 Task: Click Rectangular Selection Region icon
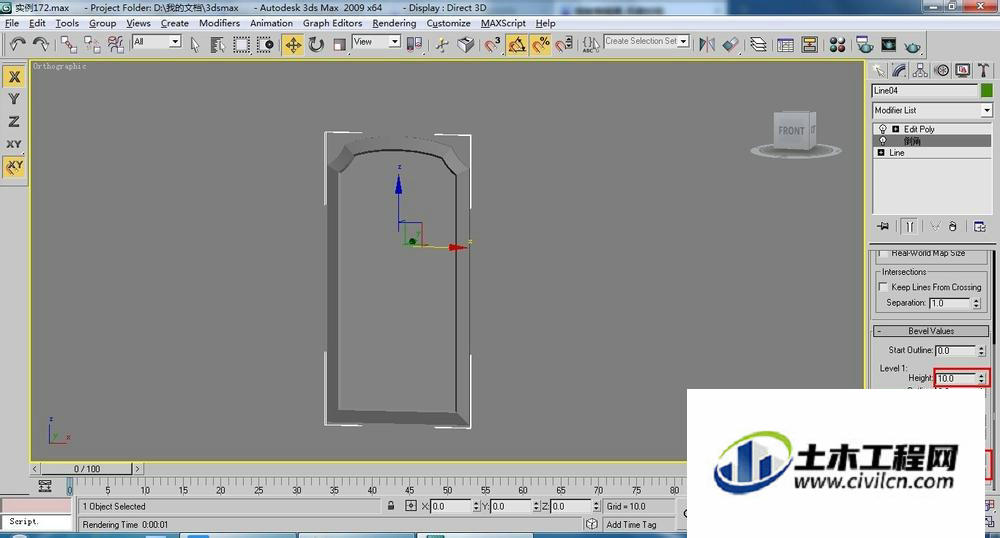click(x=241, y=45)
